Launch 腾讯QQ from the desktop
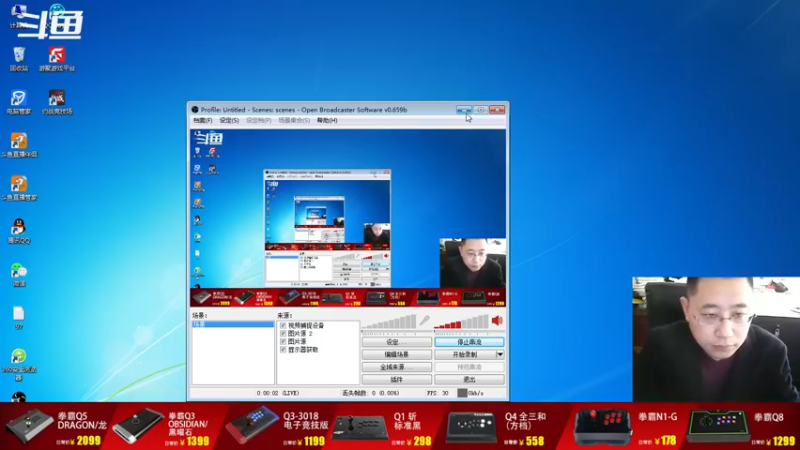Viewport: 800px width, 450px height. [x=19, y=231]
